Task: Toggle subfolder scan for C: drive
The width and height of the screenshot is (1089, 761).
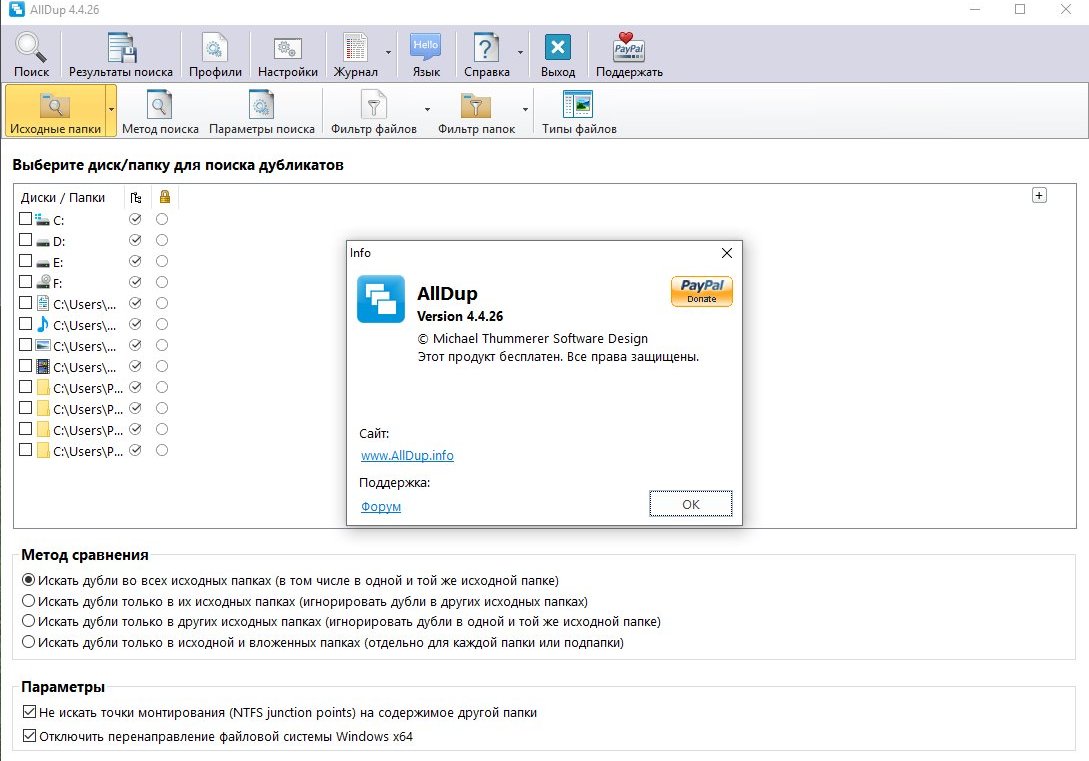Action: [135, 219]
